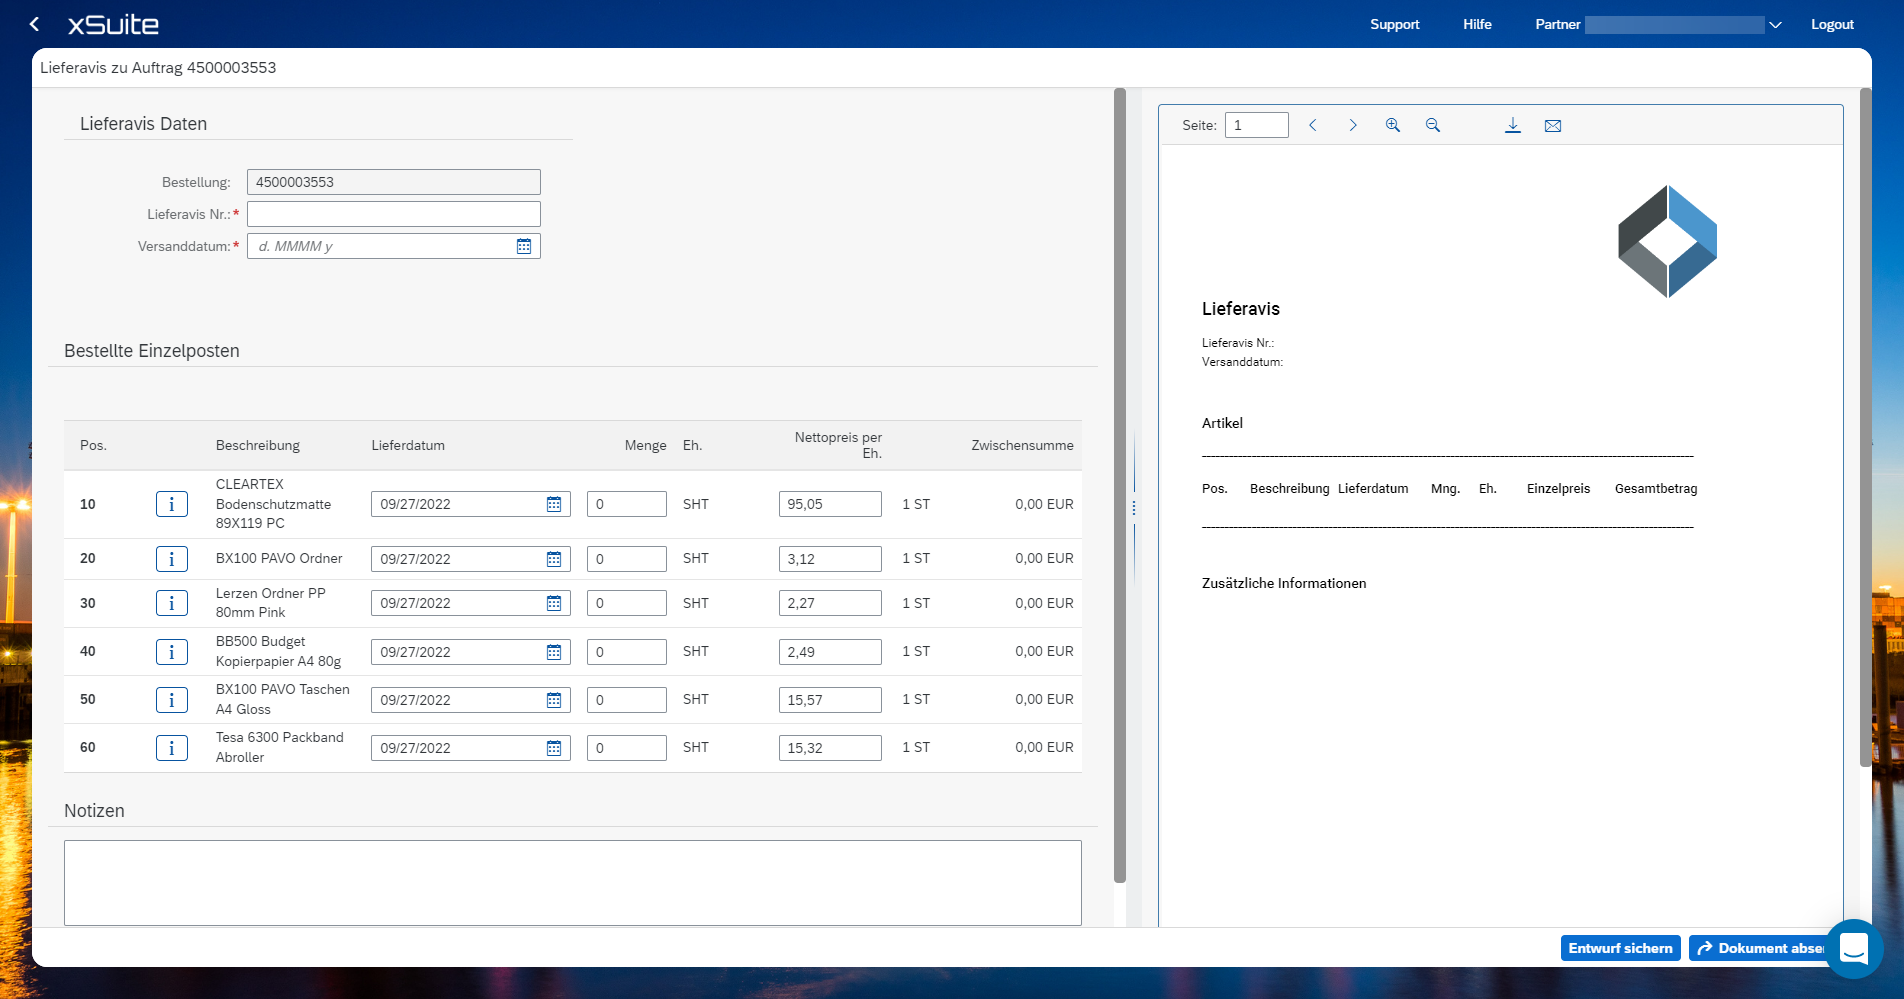Open info for position 40 Kopierpapier
The height and width of the screenshot is (999, 1904).
[171, 652]
